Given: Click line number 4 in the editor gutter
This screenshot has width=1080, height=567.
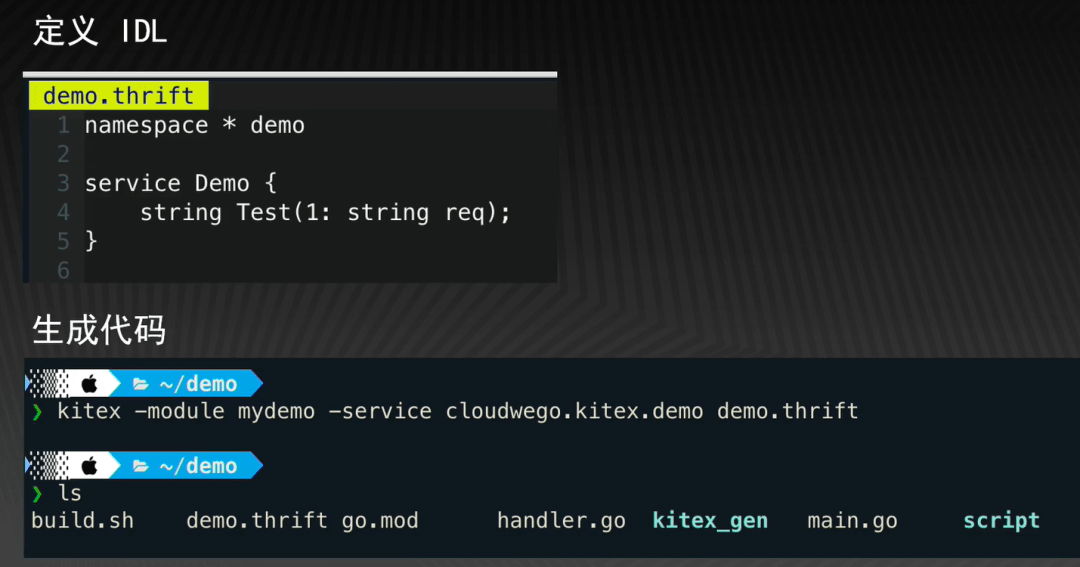Looking at the screenshot, I should [x=63, y=213].
